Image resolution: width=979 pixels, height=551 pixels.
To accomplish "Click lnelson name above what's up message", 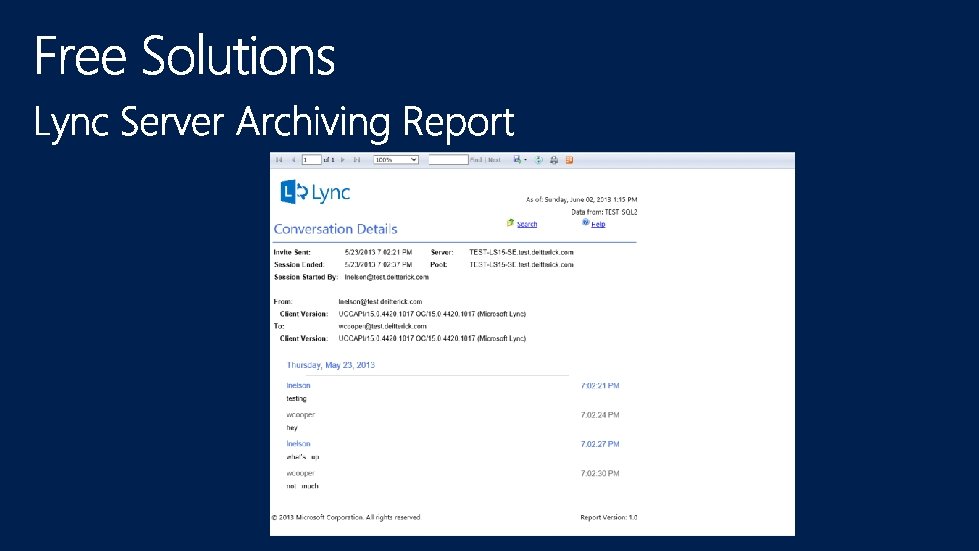I will click(x=298, y=444).
